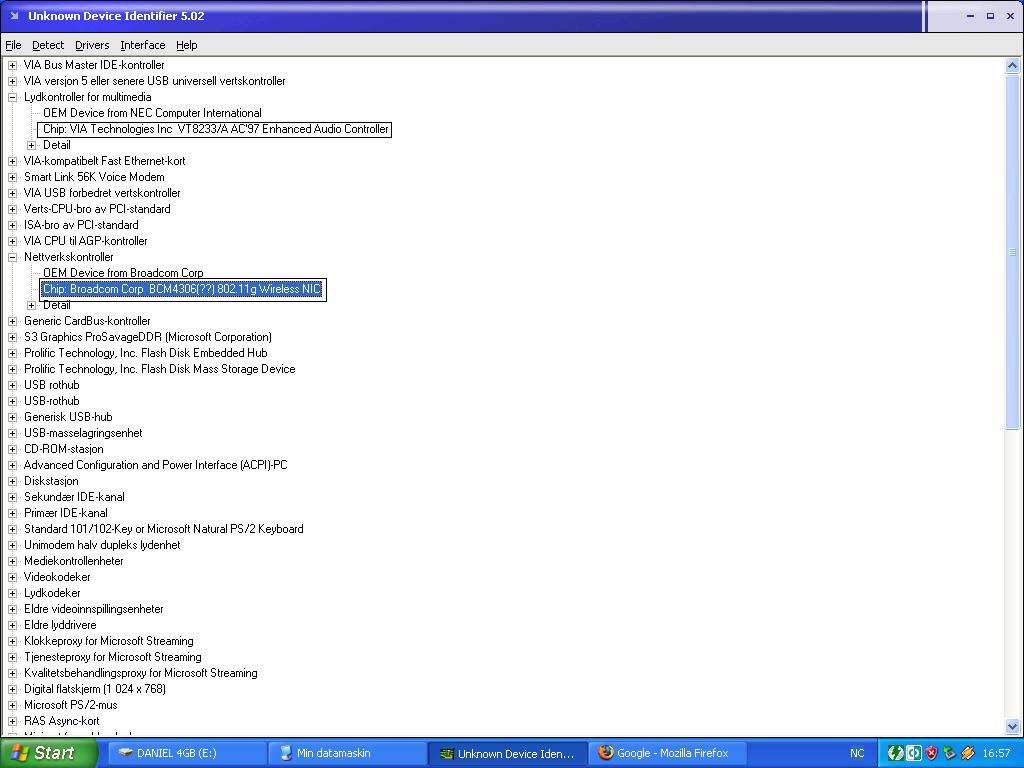The image size is (1024, 768).
Task: Expand Detail under Nettverkskontroller
Action: point(31,305)
